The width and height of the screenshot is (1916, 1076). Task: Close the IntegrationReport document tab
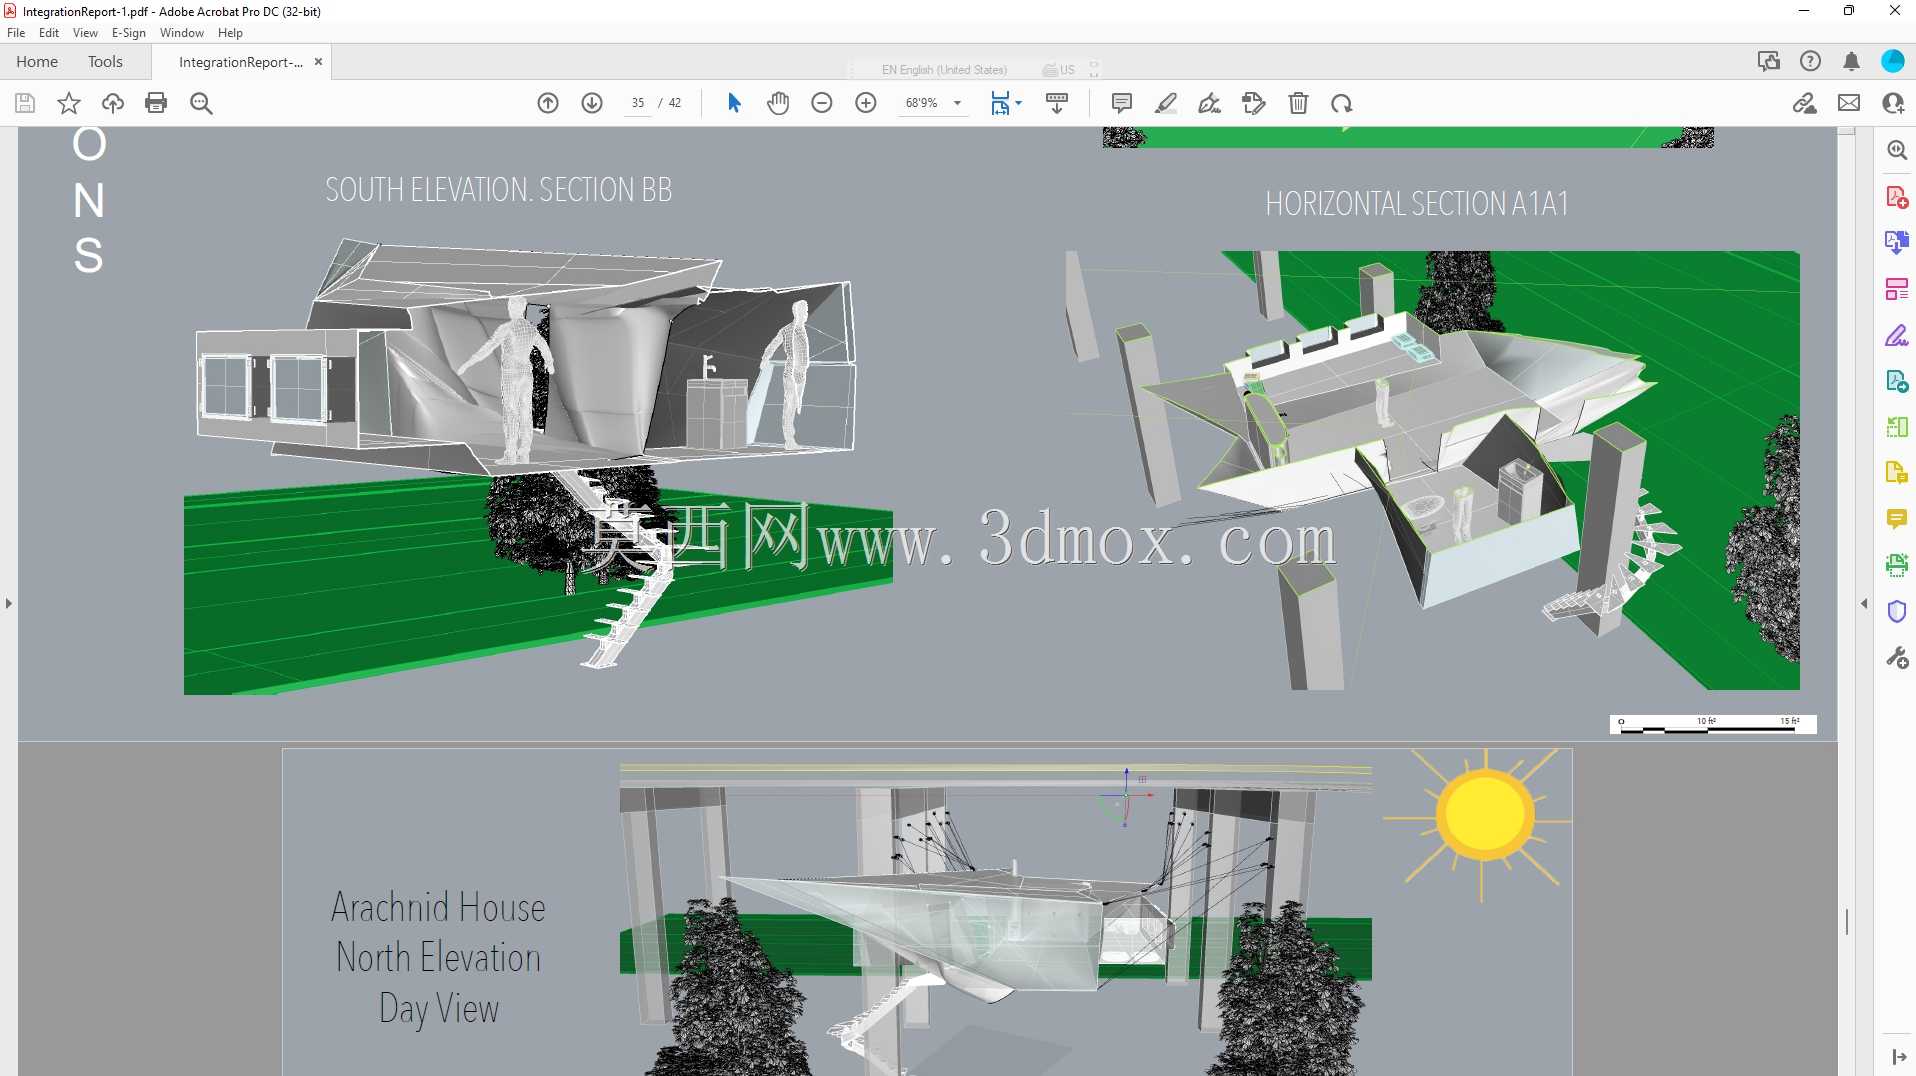pos(318,62)
